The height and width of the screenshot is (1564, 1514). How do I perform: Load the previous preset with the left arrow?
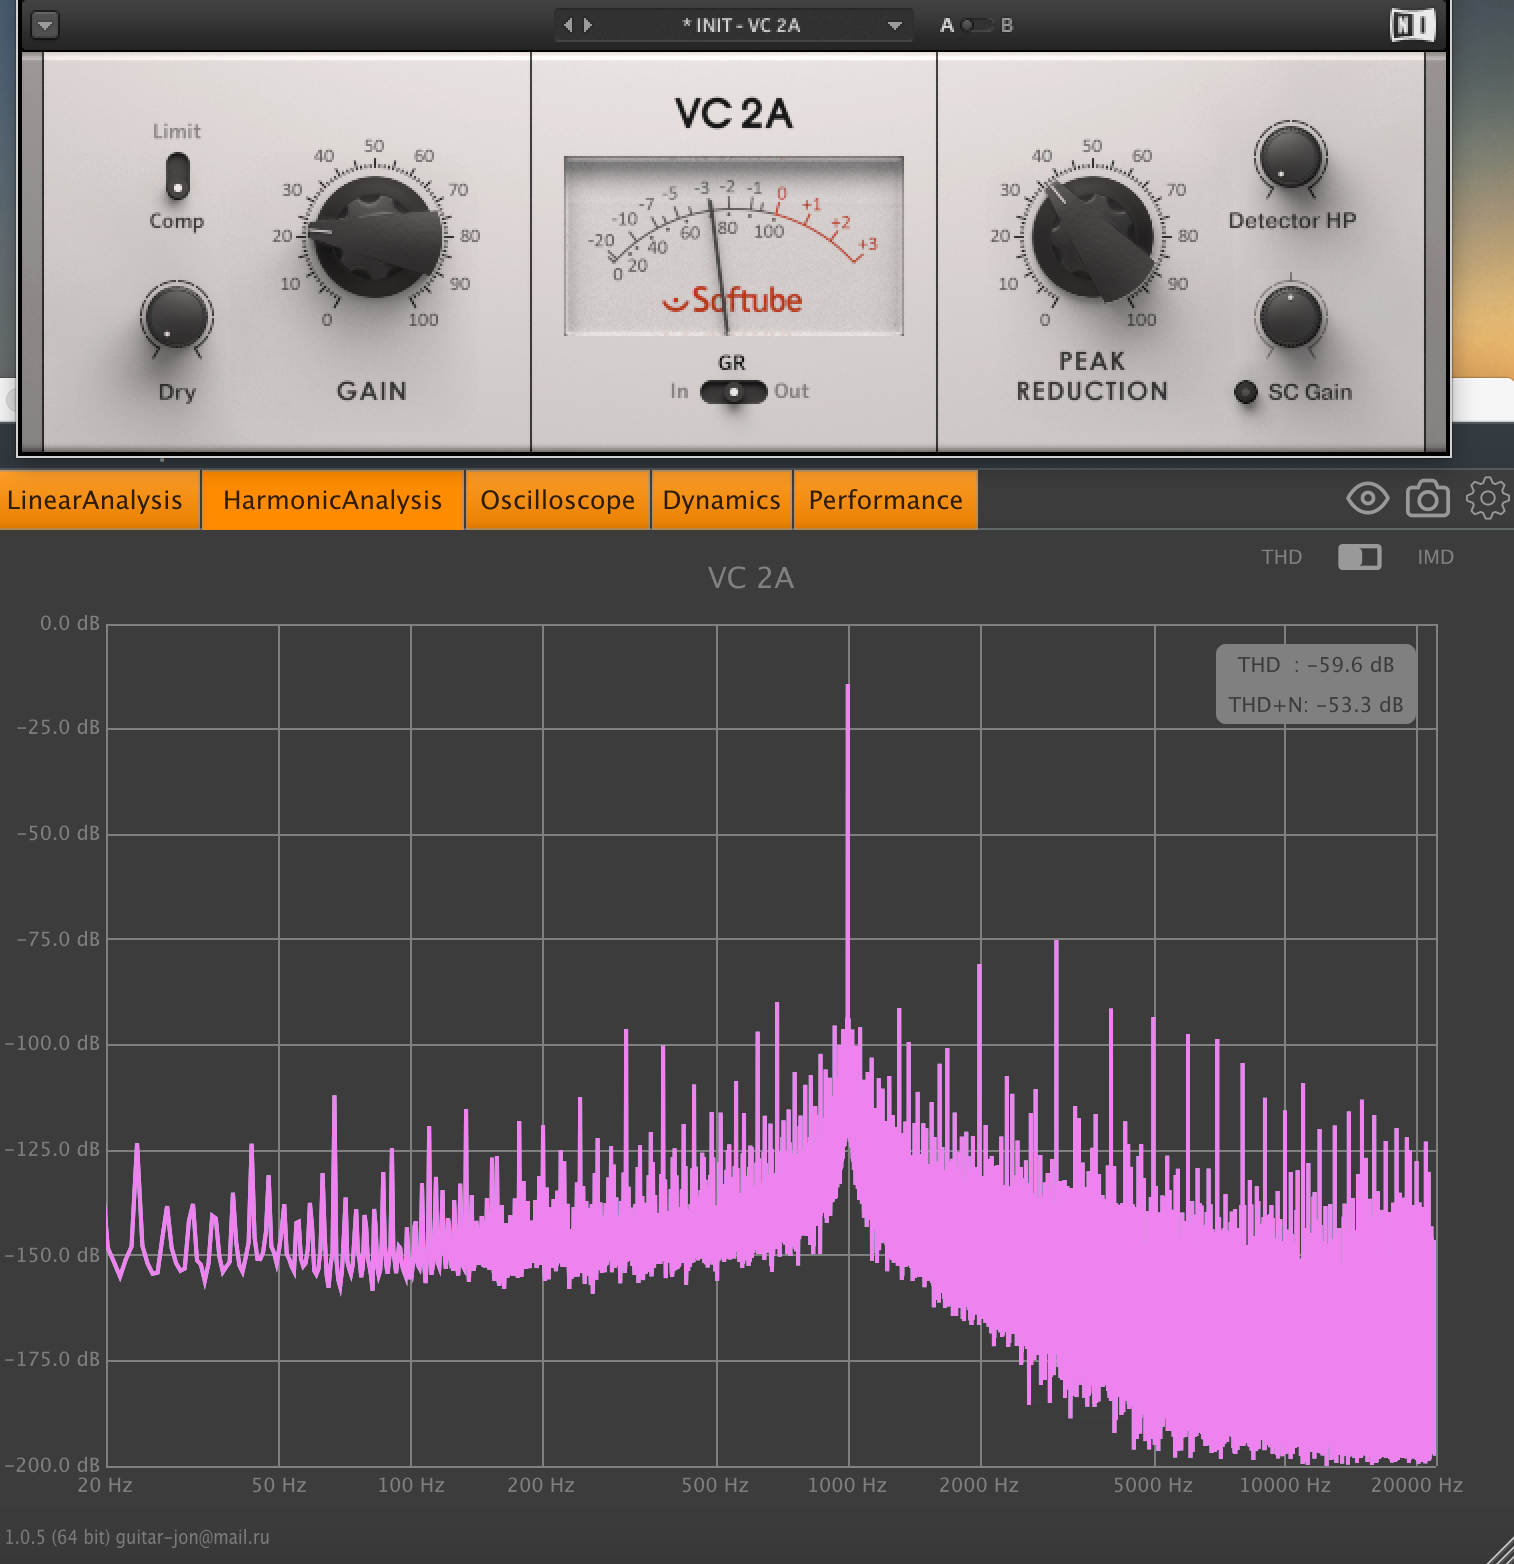click(568, 25)
